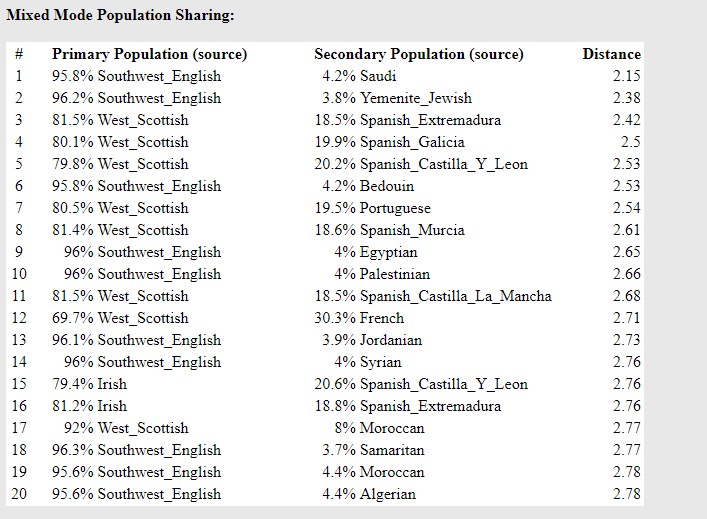Click the Distance column header
The height and width of the screenshot is (519, 707).
[611, 54]
